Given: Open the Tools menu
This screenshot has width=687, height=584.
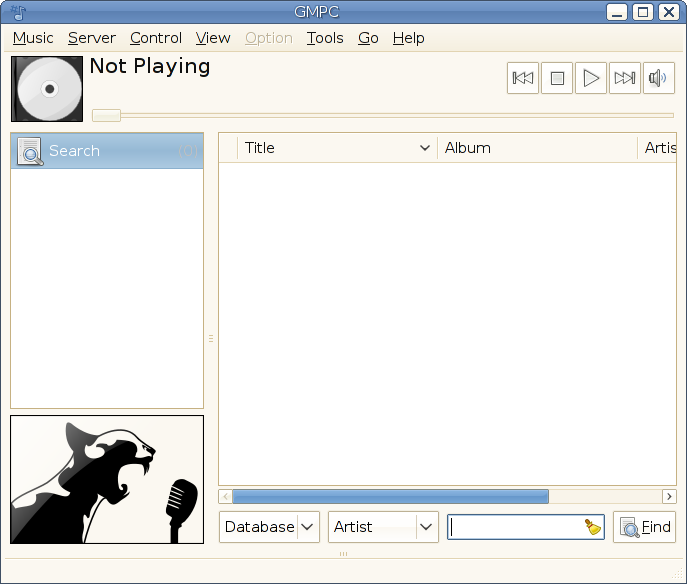Looking at the screenshot, I should [325, 38].
